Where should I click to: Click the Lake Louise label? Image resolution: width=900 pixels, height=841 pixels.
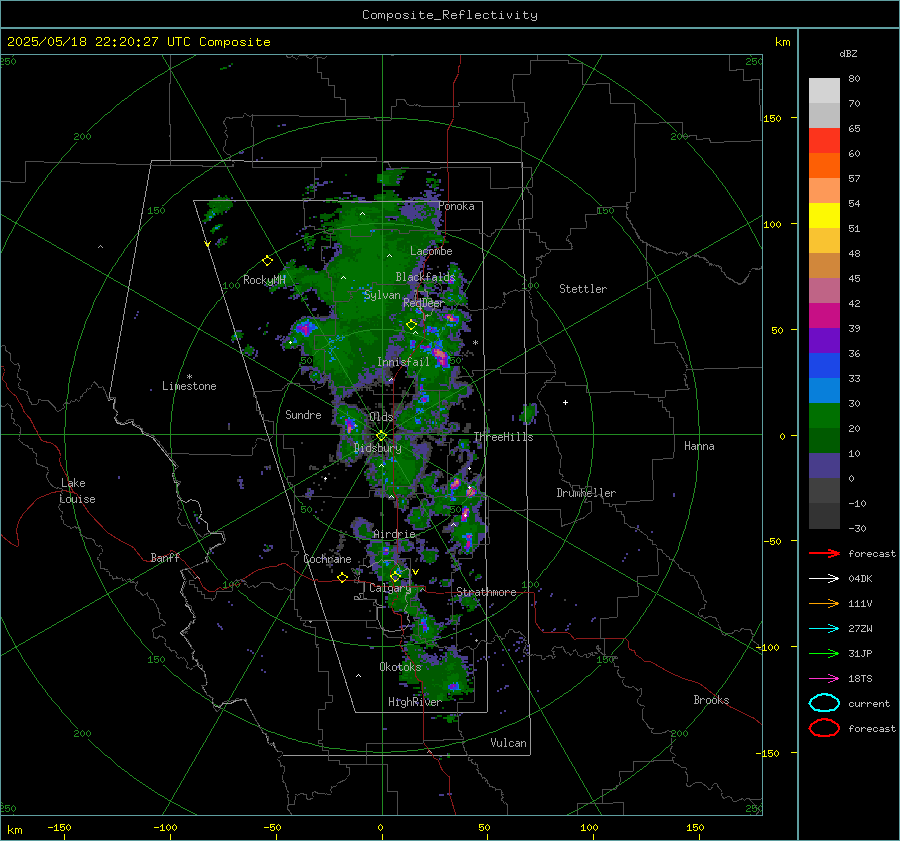pyautogui.click(x=77, y=491)
